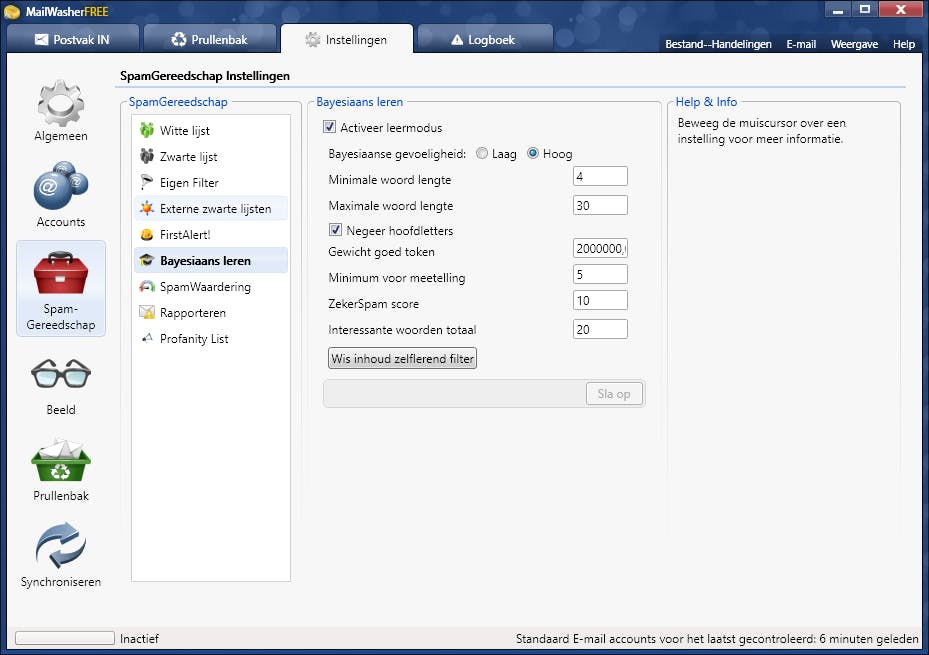Select the Spam-Gereedschap toolbox icon
Viewport: 929px width, 655px height.
click(60, 273)
